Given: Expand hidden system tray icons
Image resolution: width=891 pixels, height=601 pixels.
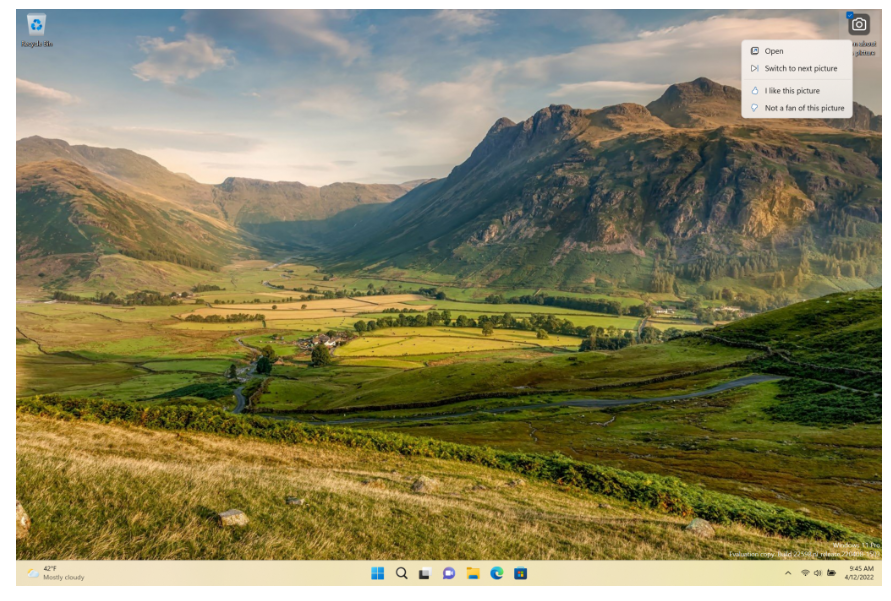Looking at the screenshot, I should point(788,572).
